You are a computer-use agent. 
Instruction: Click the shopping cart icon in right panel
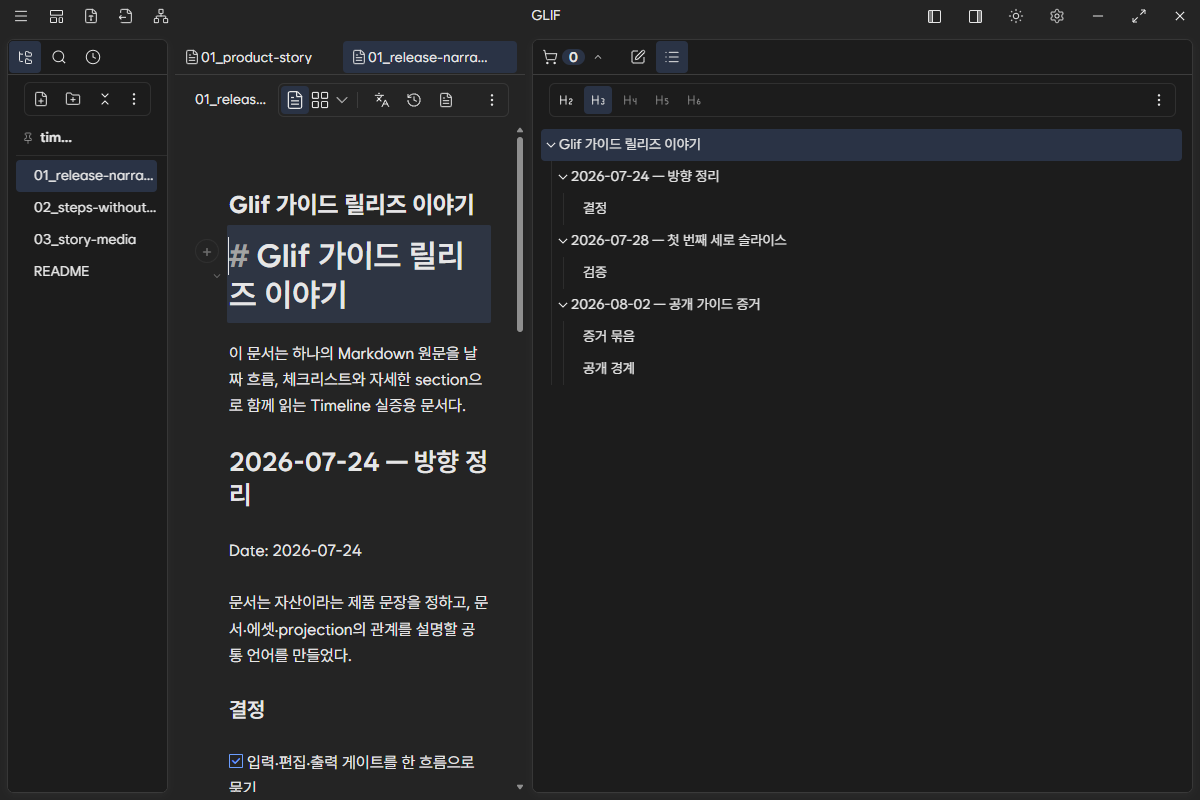(549, 57)
